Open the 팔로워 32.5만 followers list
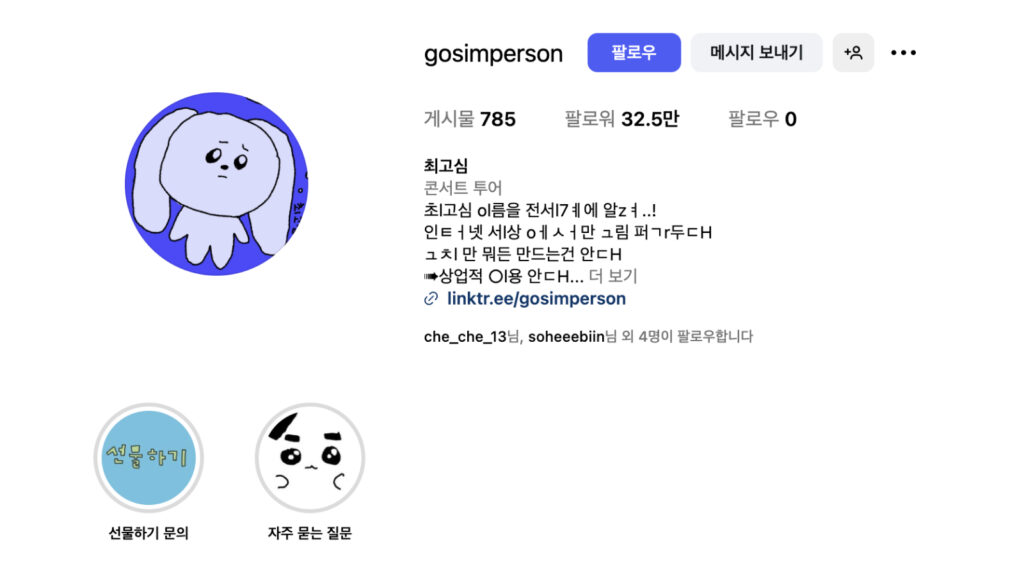1024x576 pixels. click(x=621, y=119)
